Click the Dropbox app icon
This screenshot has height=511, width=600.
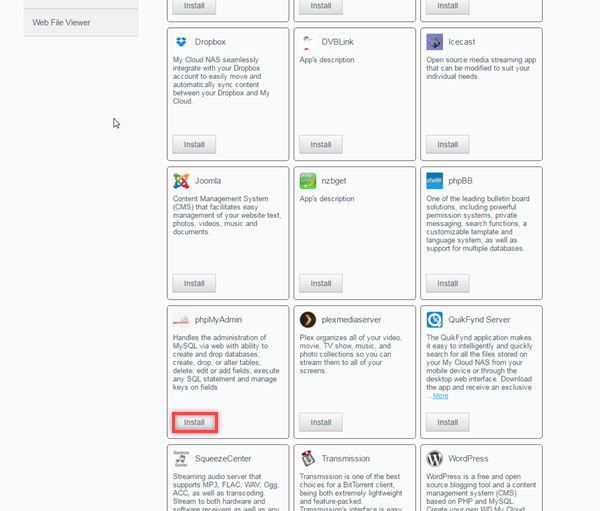click(x=181, y=42)
